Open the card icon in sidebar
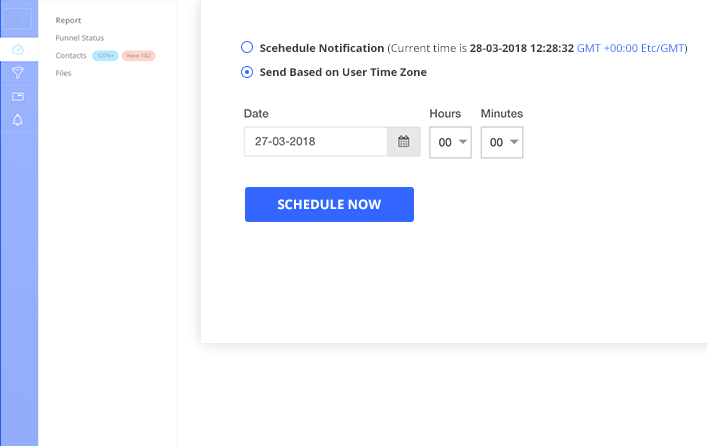Viewport: 707px width, 446px height. click(x=18, y=97)
